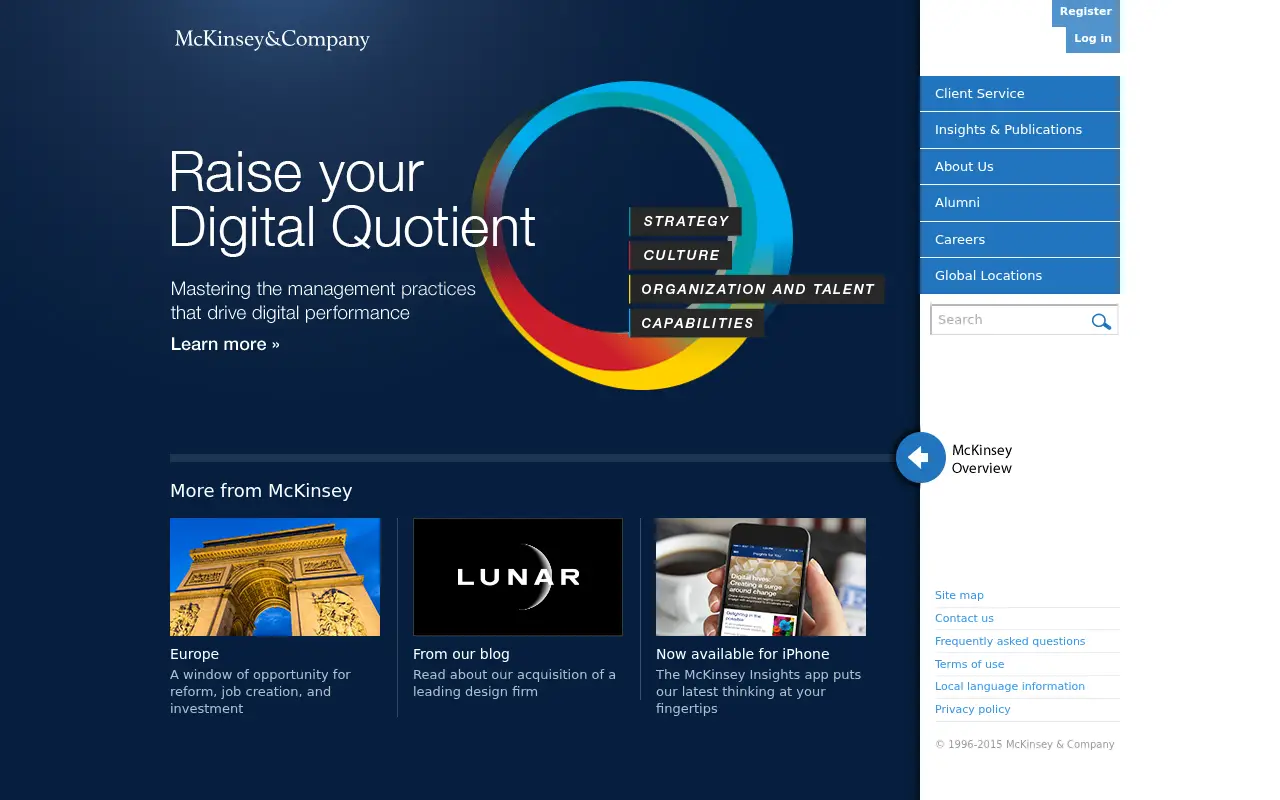Click the blue back arrow circle icon

point(920,458)
